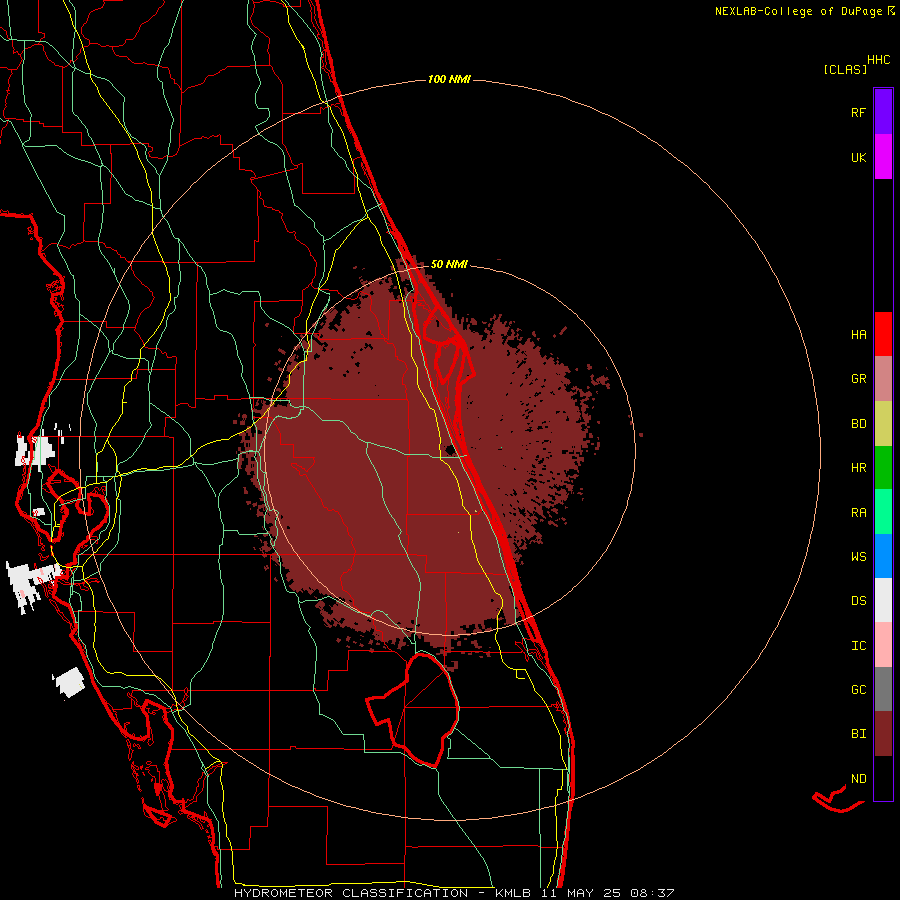This screenshot has height=900, width=900.
Task: Click the HR green legend swatch
Action: coord(883,467)
